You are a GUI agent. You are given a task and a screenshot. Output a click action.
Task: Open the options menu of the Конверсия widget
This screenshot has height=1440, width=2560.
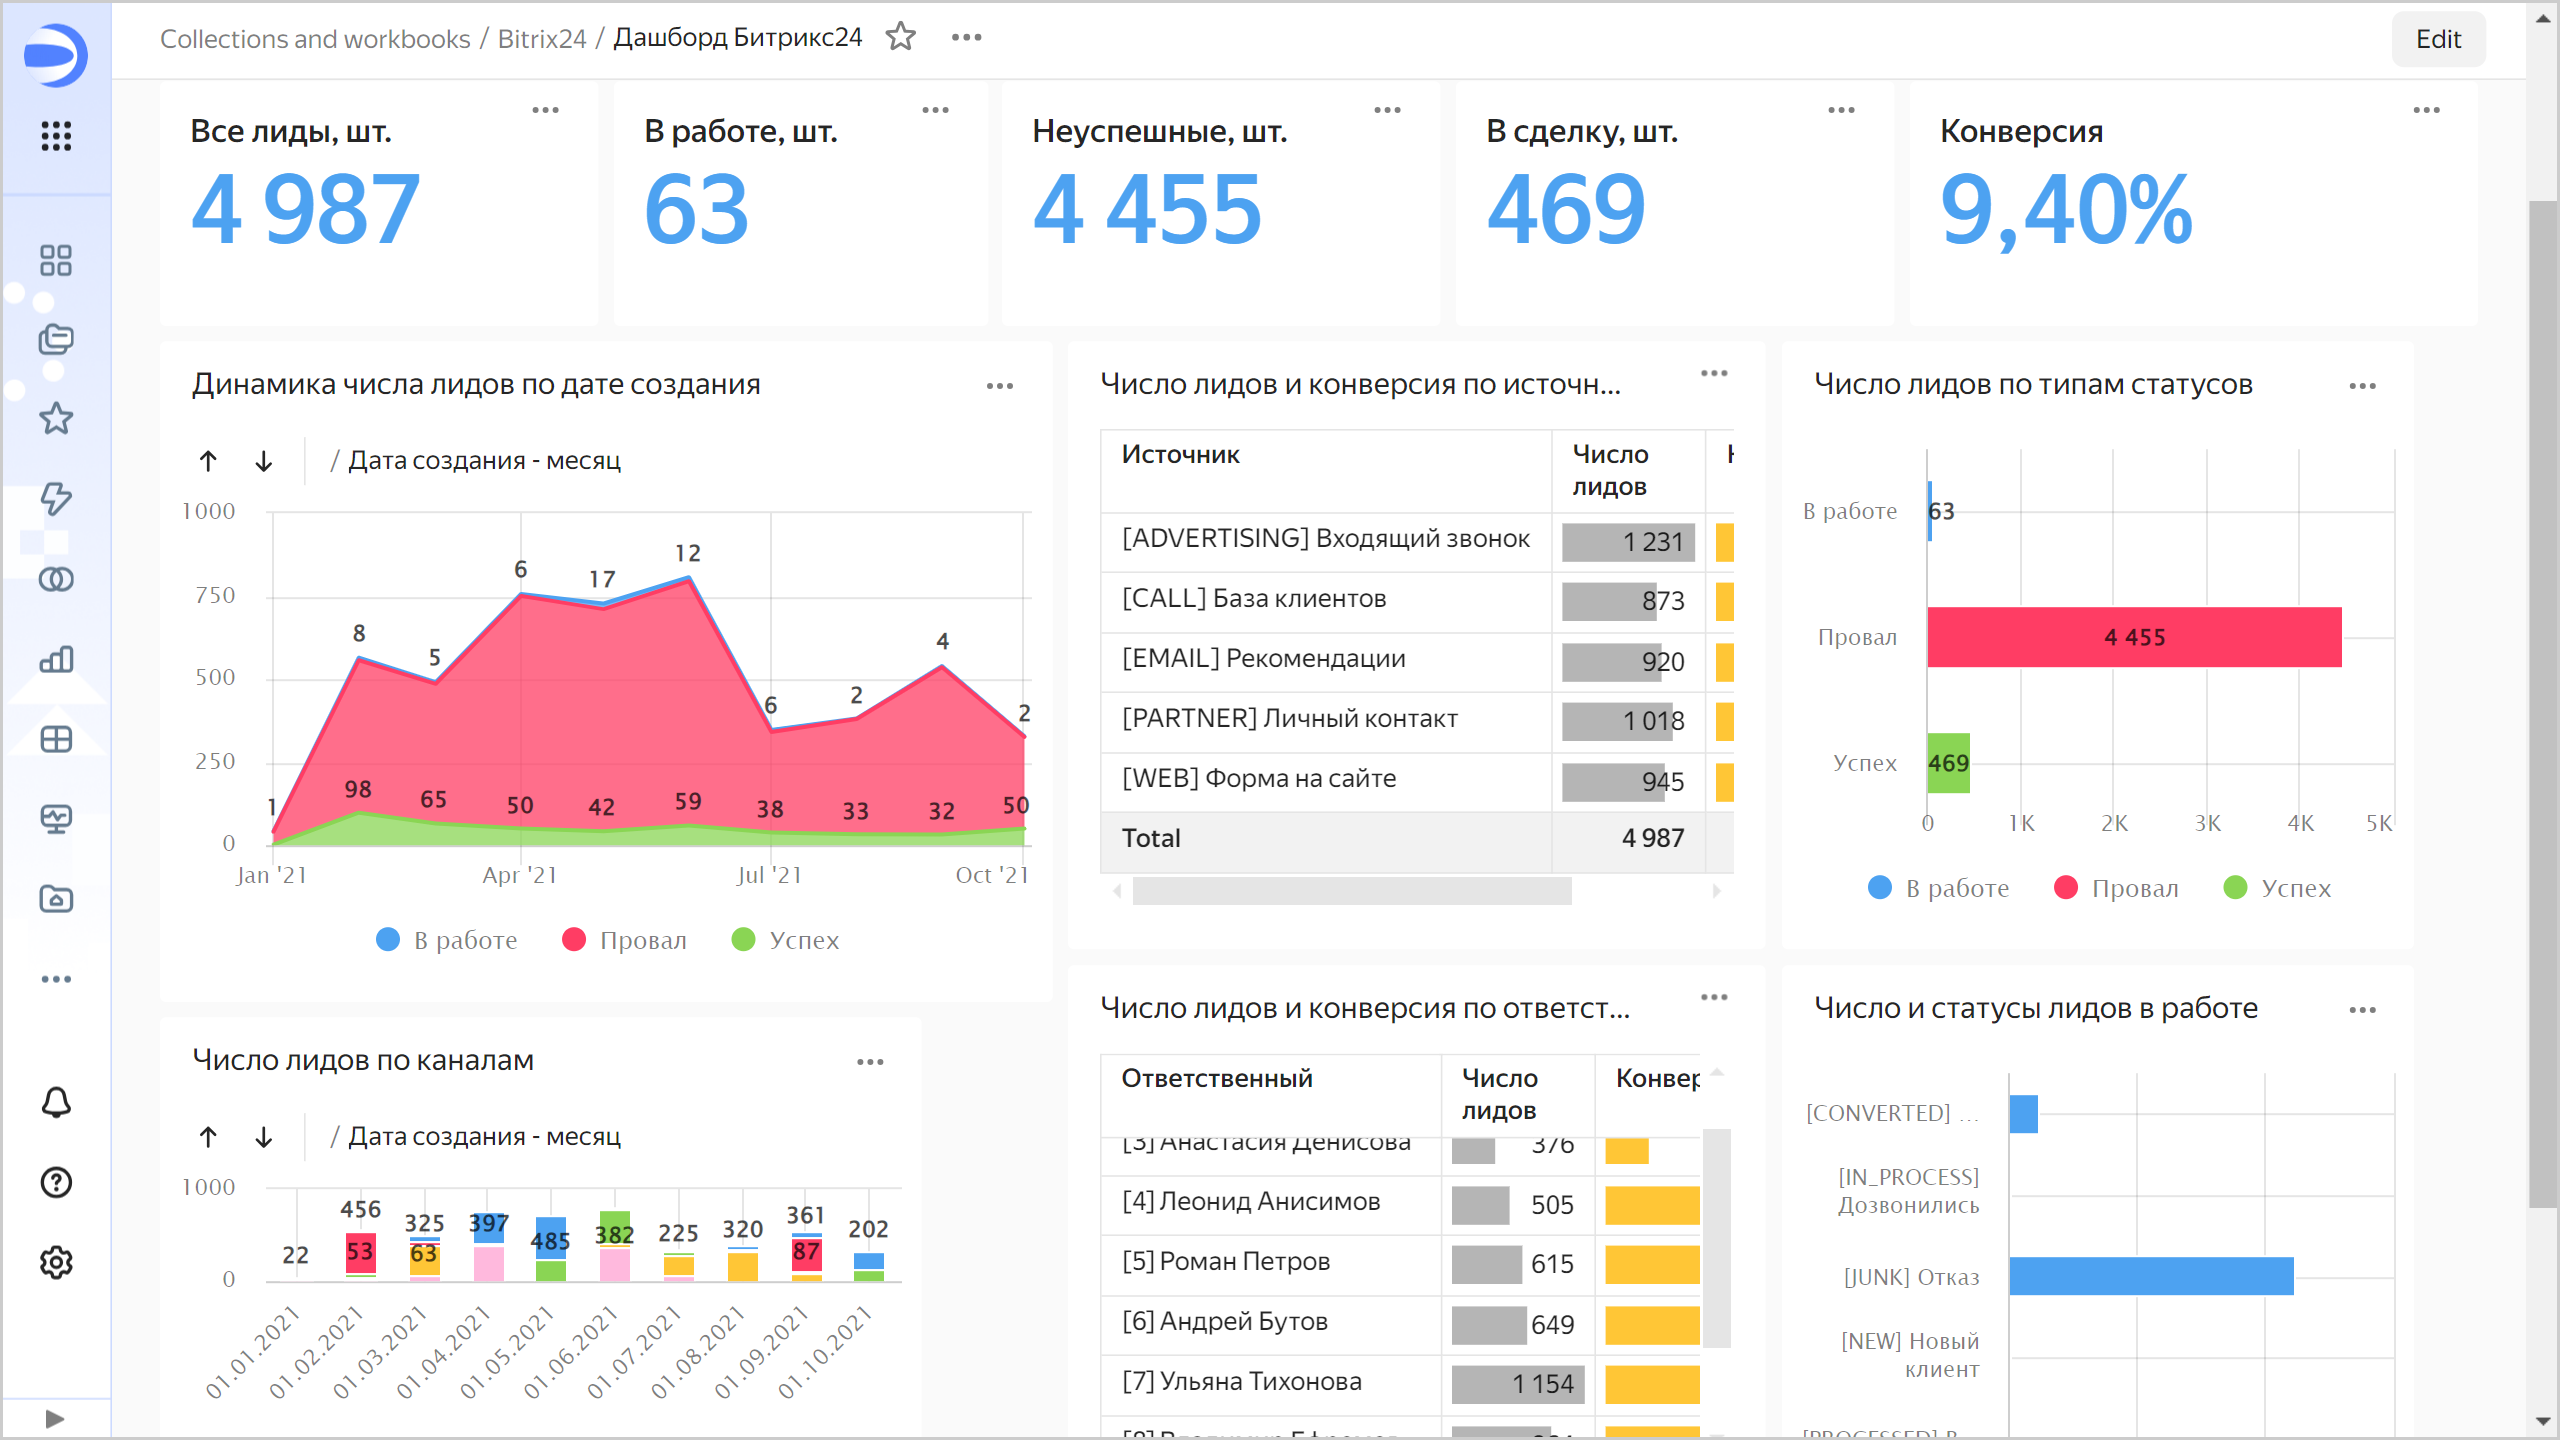point(2424,111)
